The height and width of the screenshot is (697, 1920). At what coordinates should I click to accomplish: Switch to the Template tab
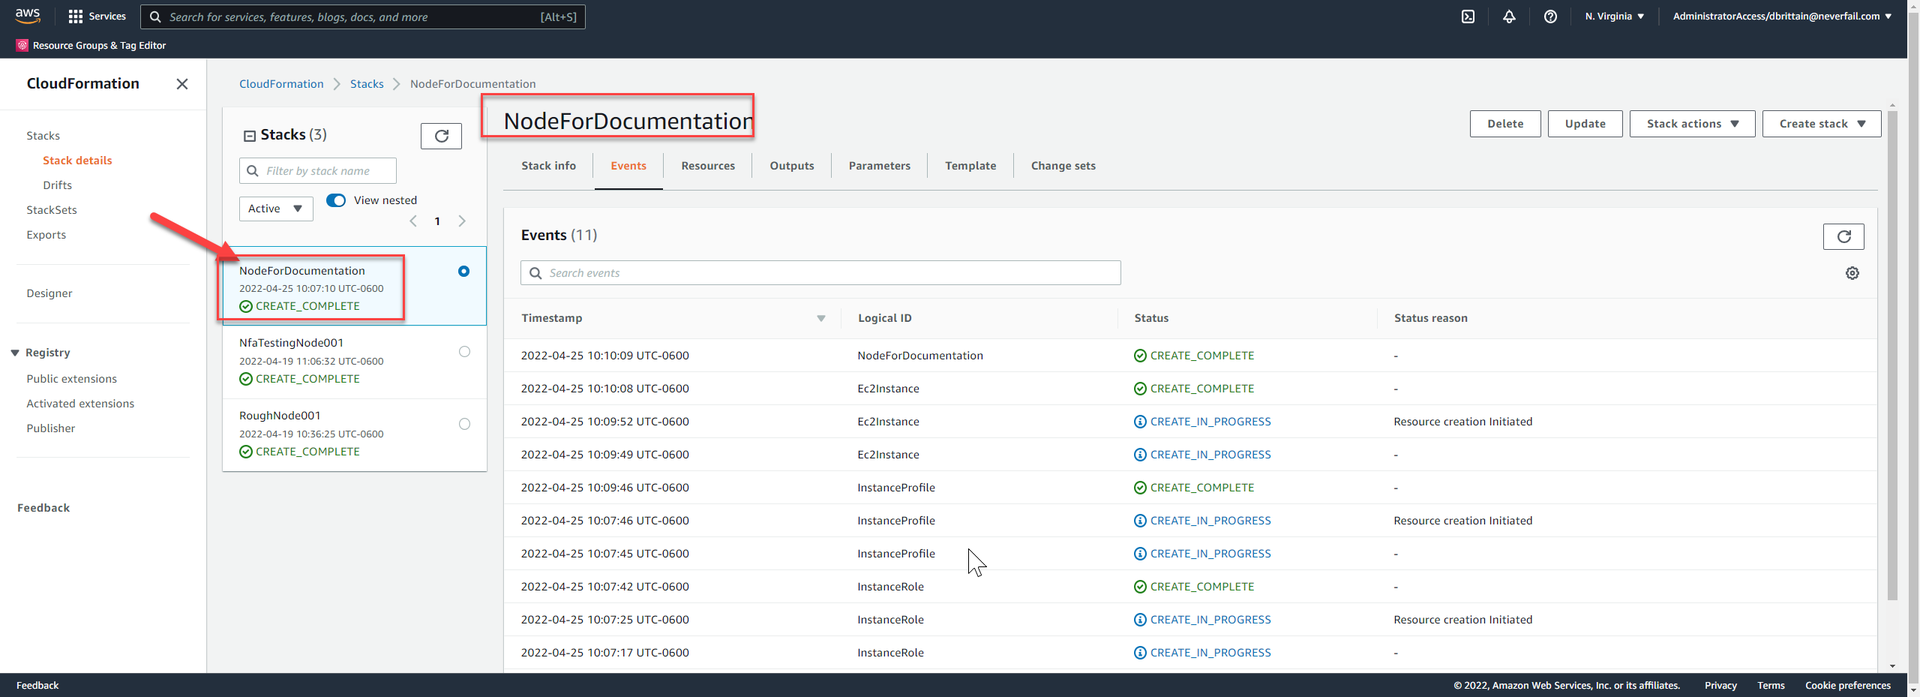pos(970,166)
